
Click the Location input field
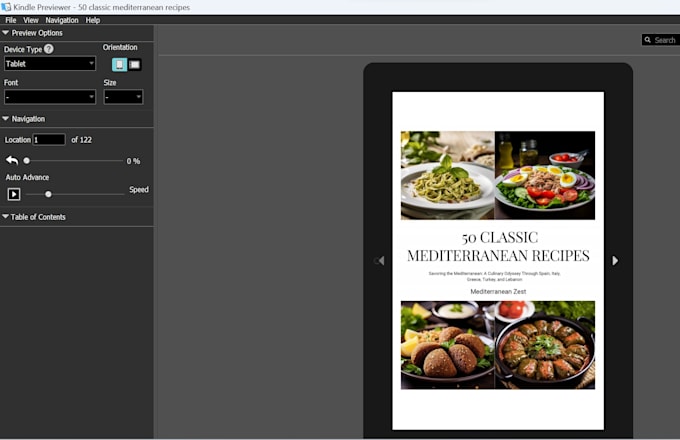[x=49, y=140]
